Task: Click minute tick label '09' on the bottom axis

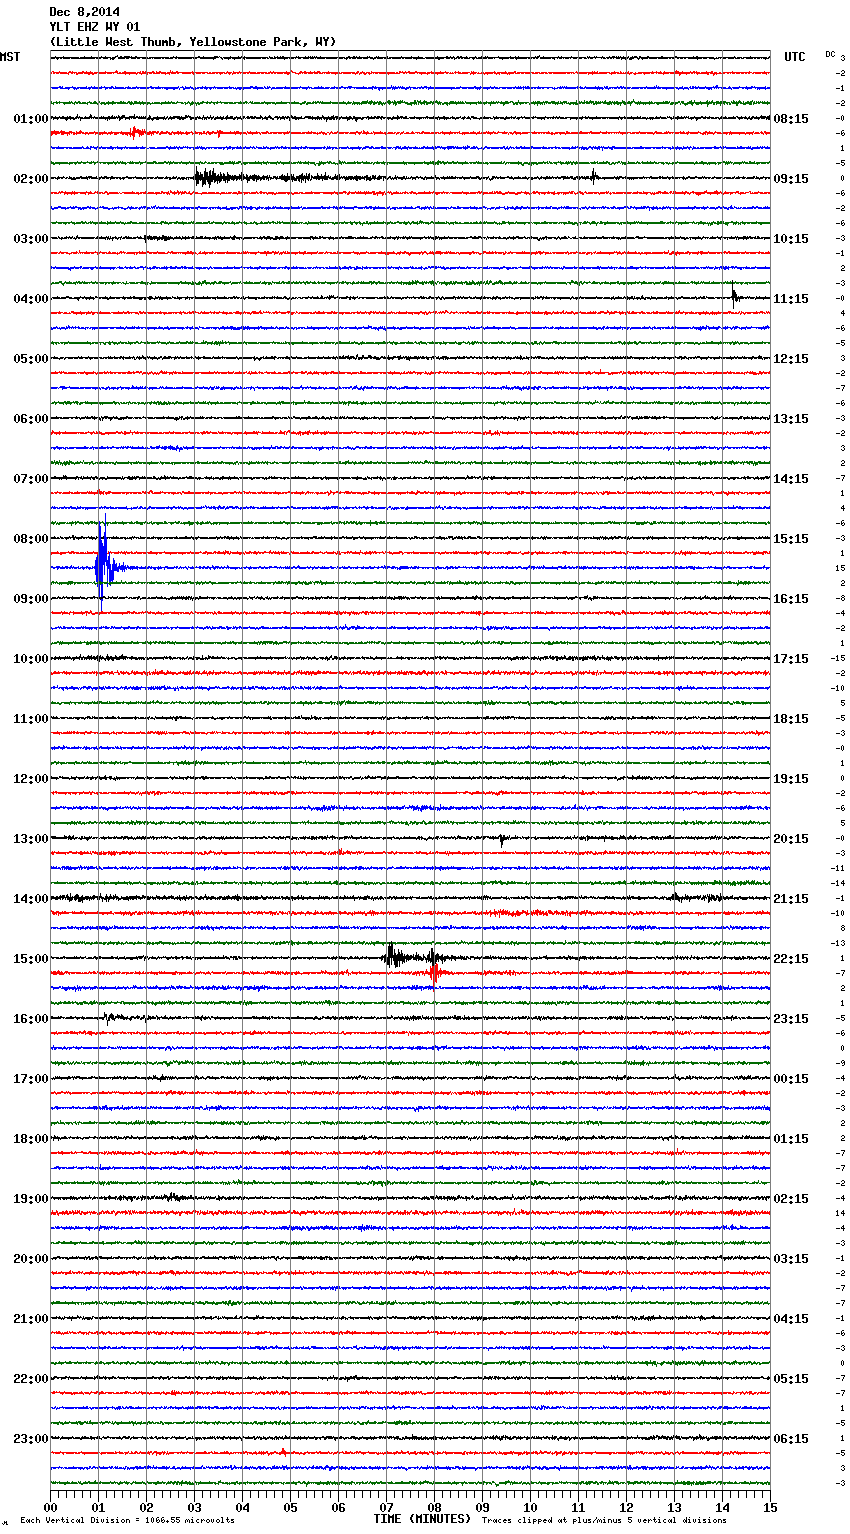Action: click(x=482, y=1507)
